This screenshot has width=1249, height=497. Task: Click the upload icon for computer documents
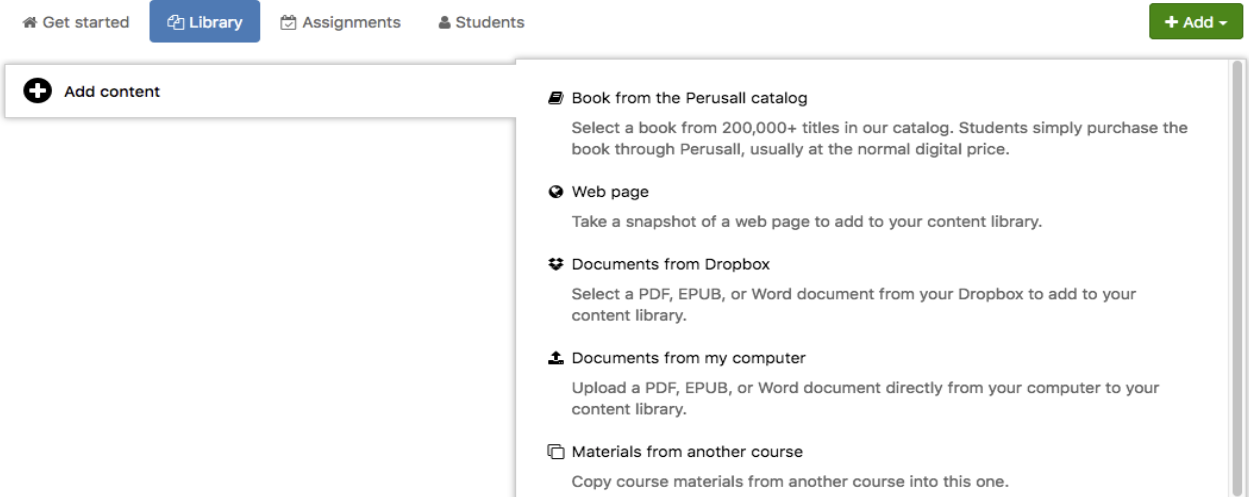coord(556,358)
